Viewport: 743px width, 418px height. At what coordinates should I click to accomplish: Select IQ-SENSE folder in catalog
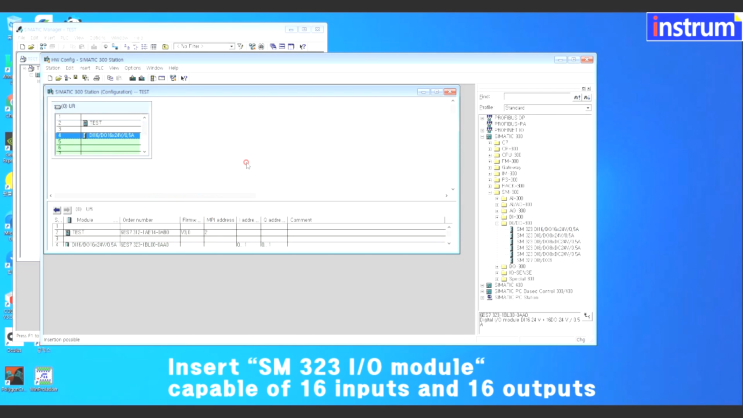point(520,273)
